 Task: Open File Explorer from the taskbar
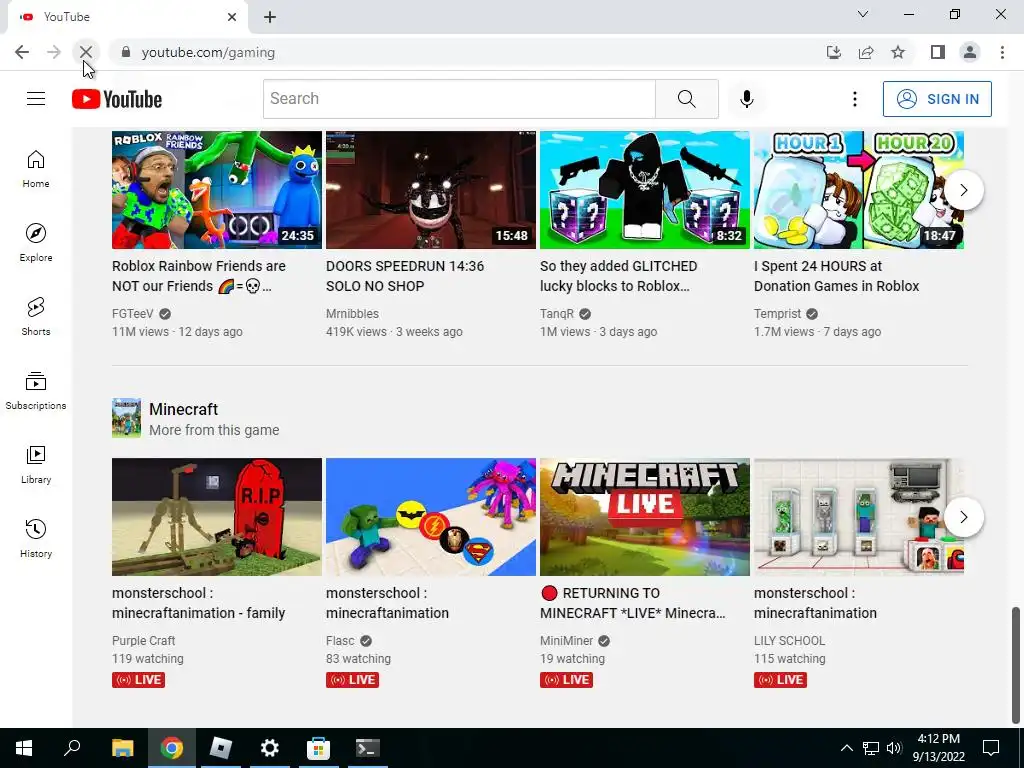(122, 748)
